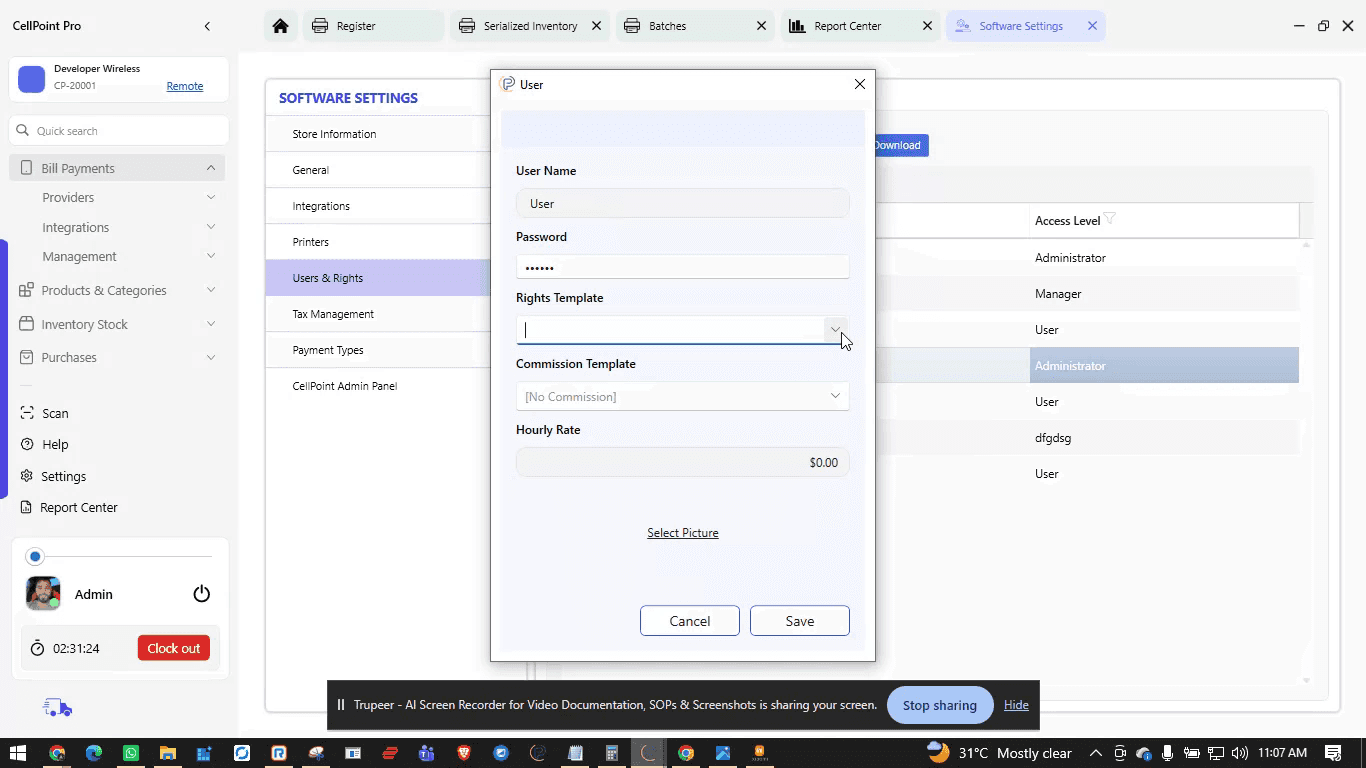The width and height of the screenshot is (1366, 768).
Task: Click the User Name field
Action: click(683, 203)
